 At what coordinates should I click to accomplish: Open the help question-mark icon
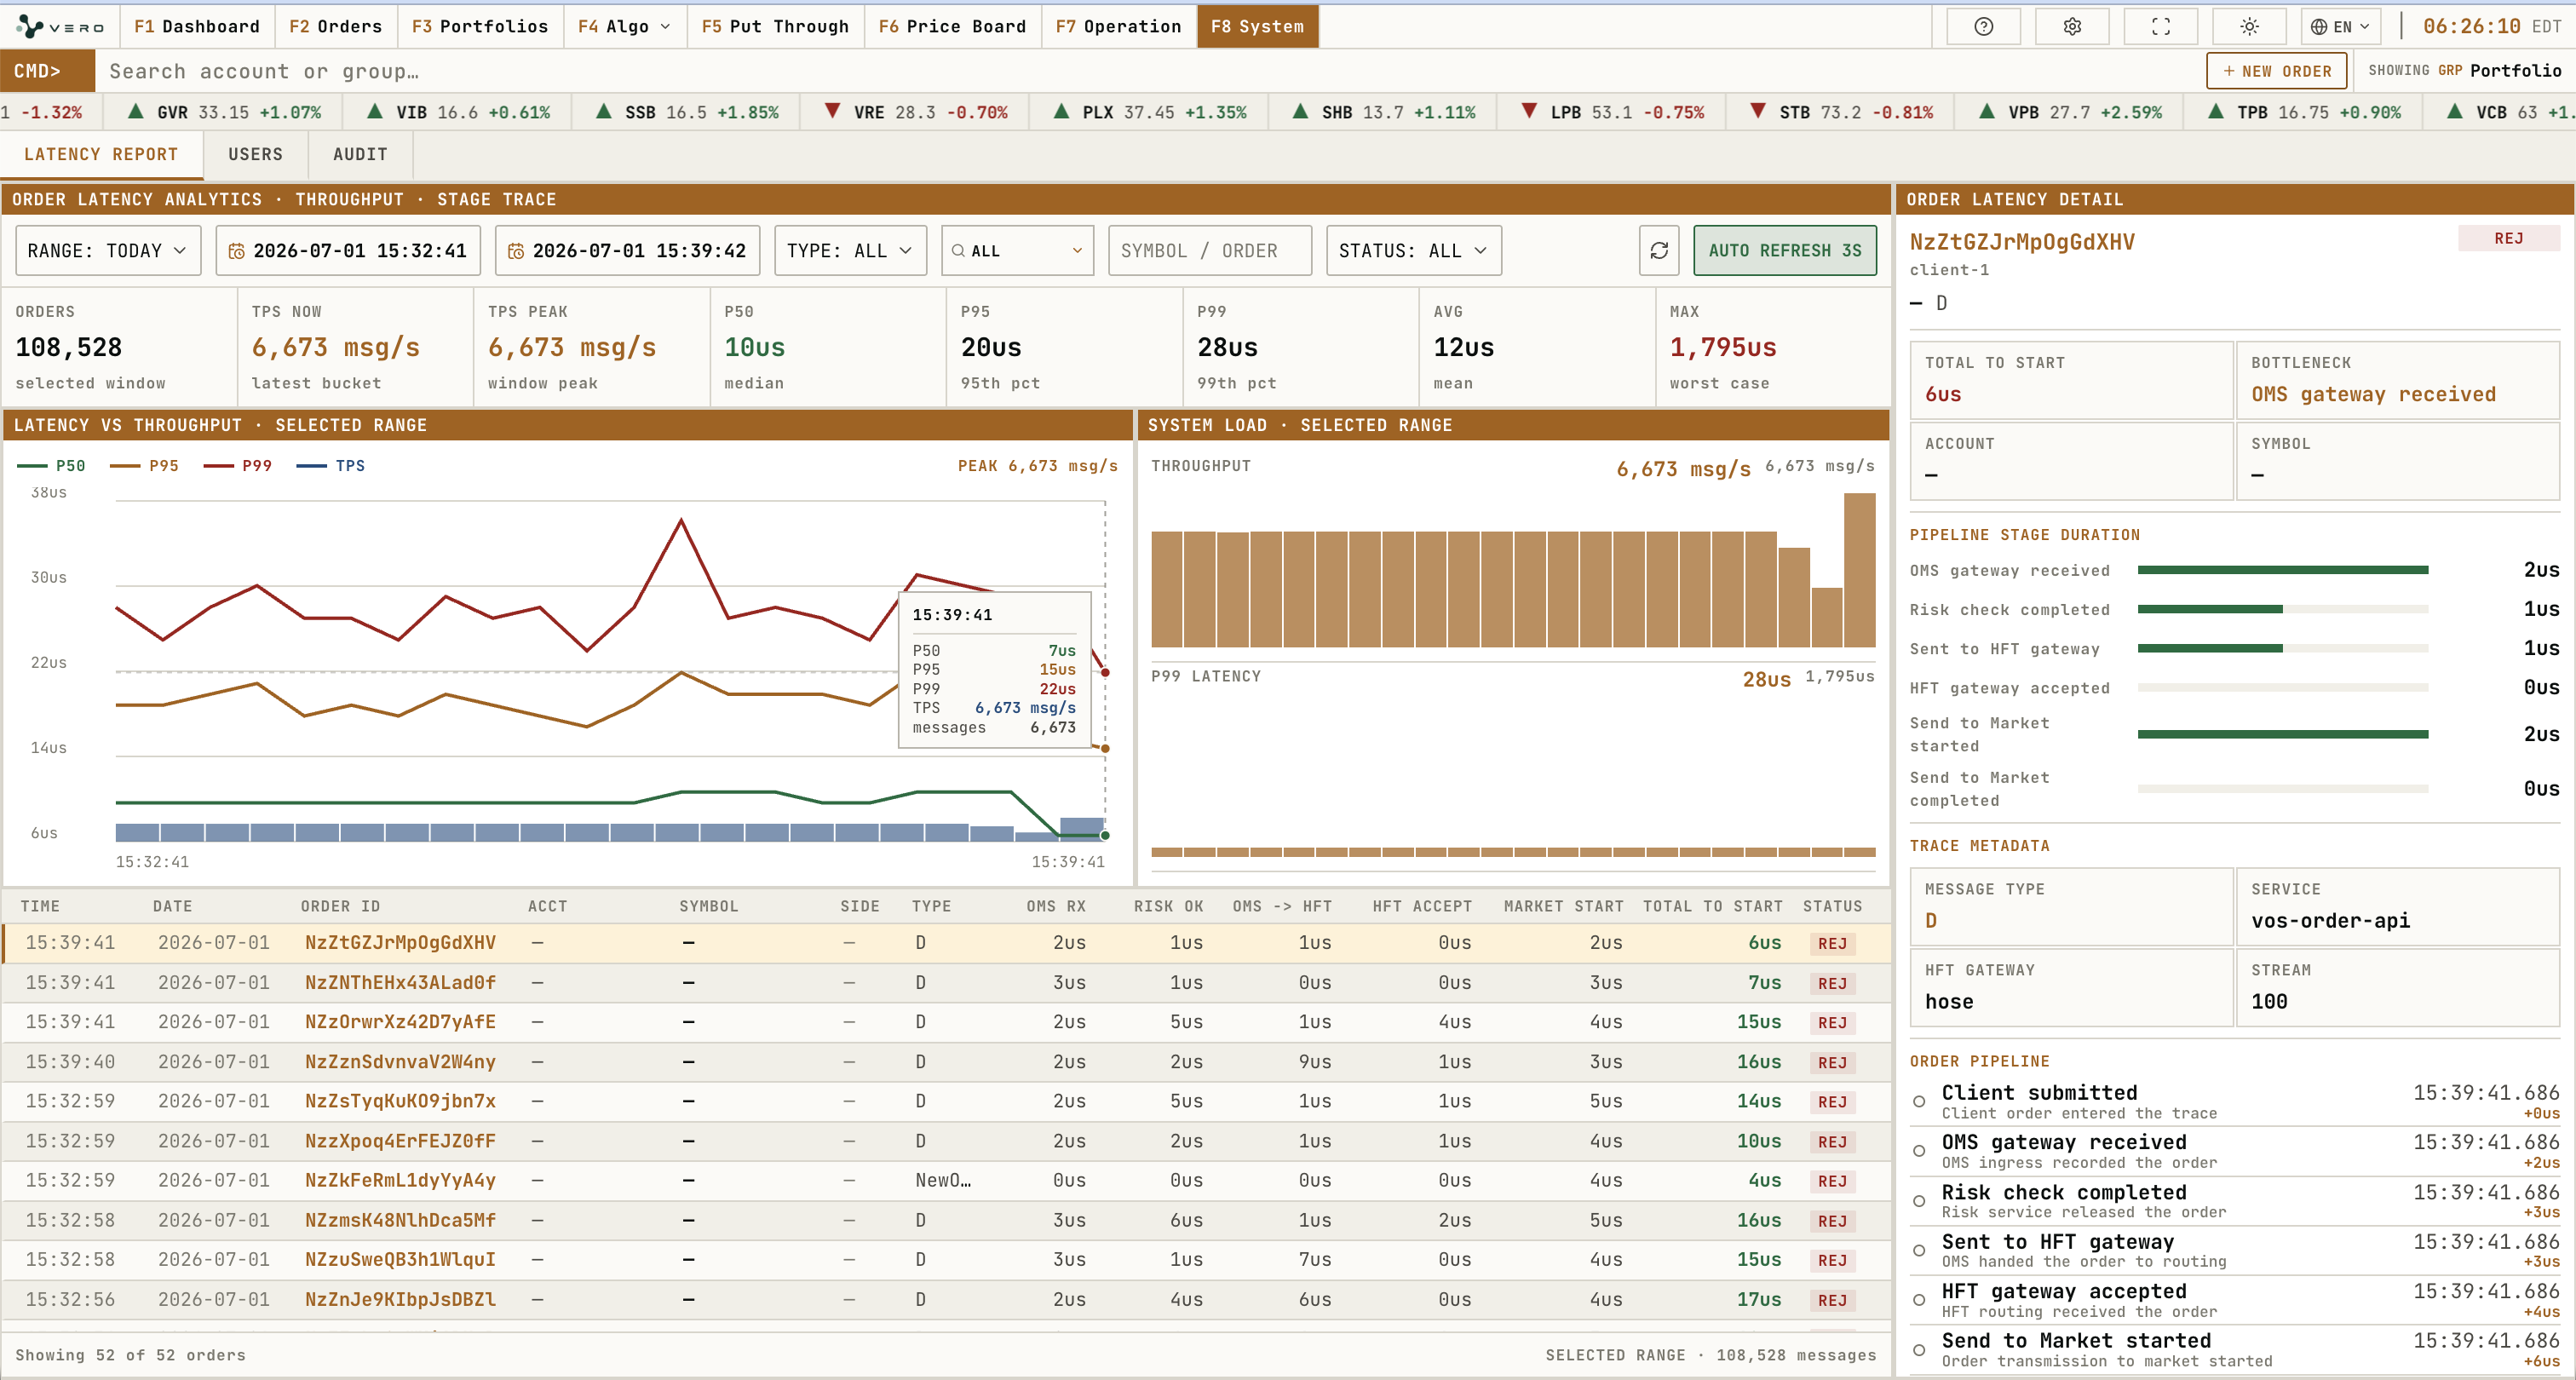[1983, 27]
